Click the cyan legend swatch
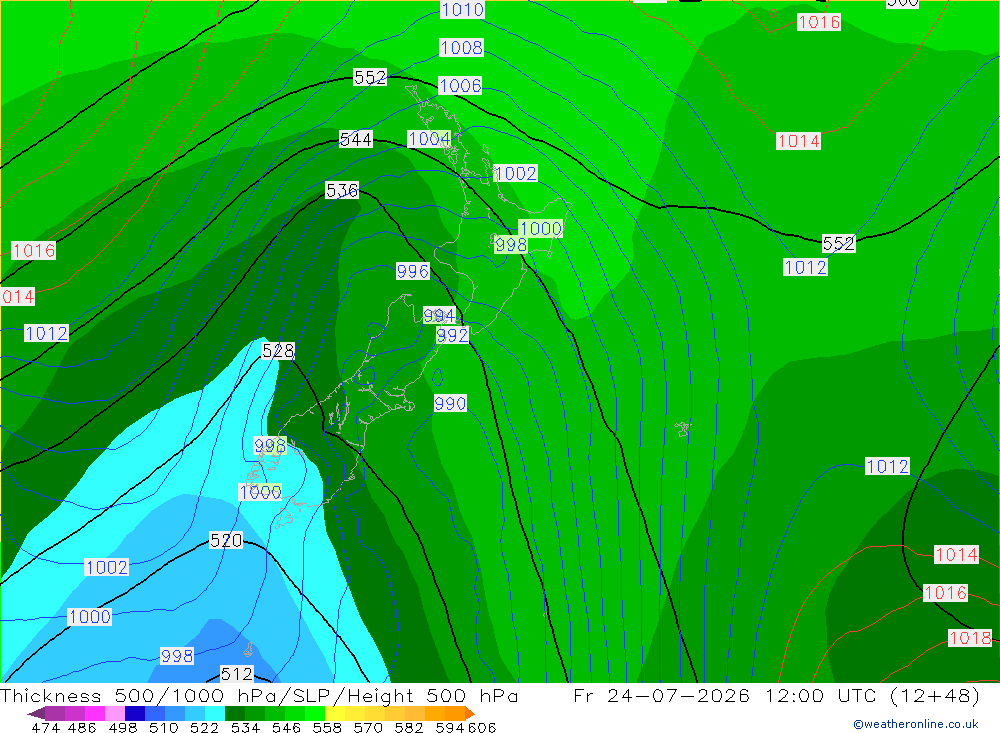The width and height of the screenshot is (1000, 733). [214, 713]
